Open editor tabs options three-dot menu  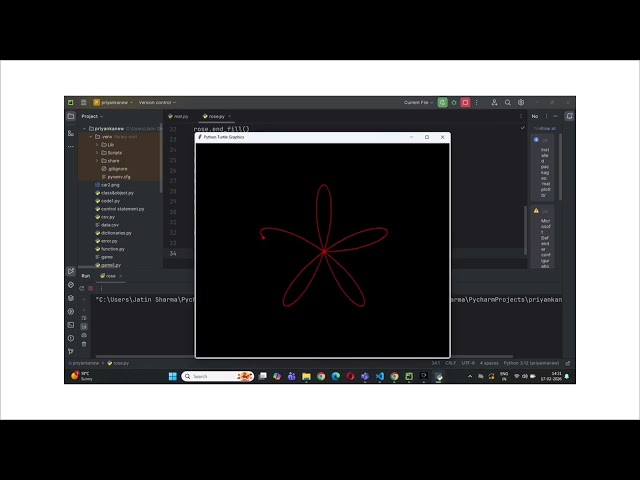521,116
